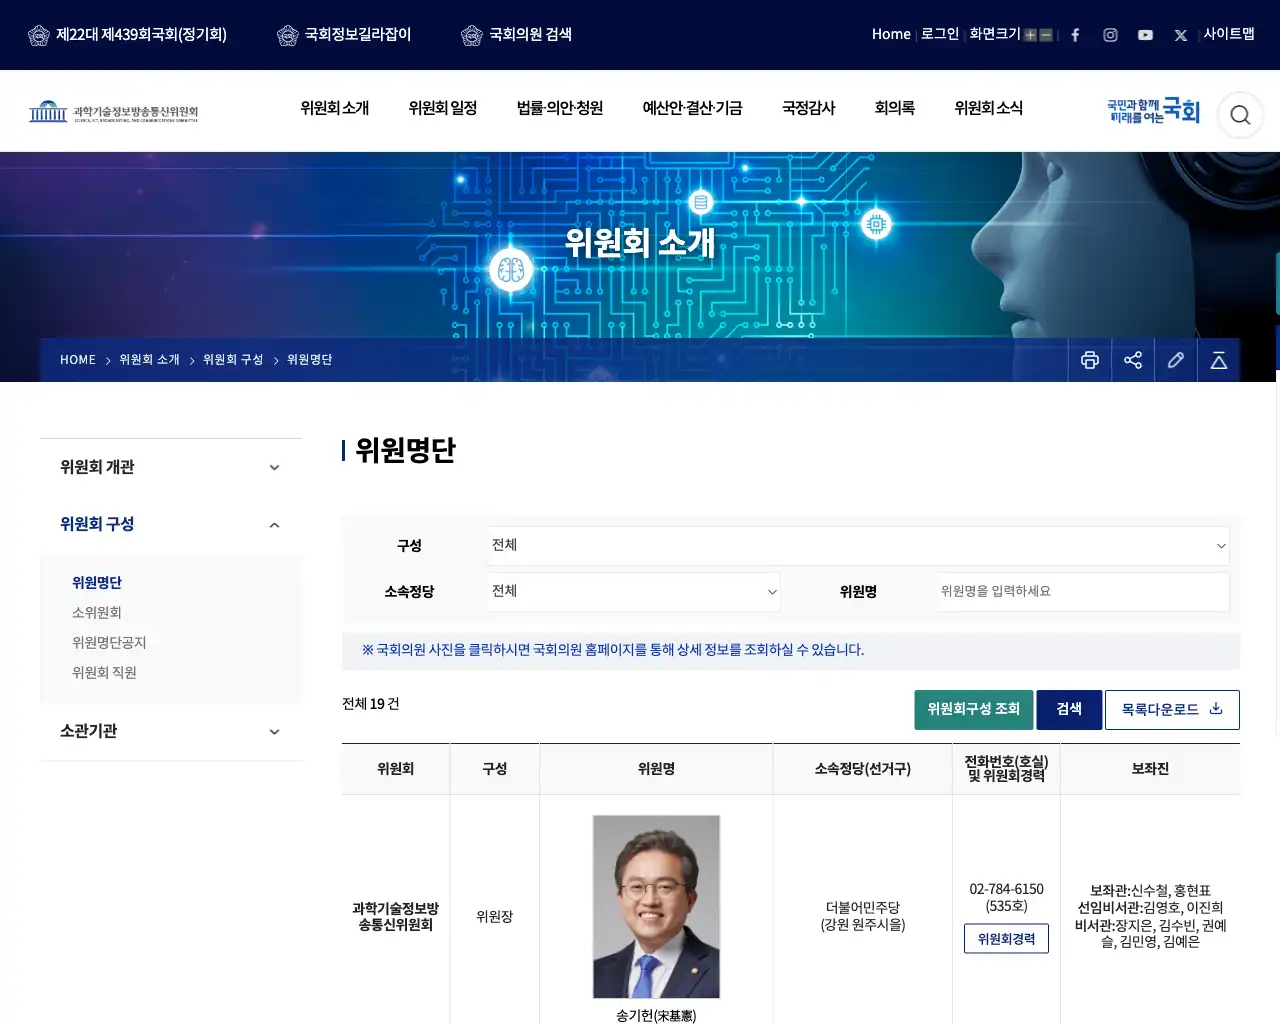The height and width of the screenshot is (1024, 1280).
Task: Select 소위원회 in the sidebar submenu
Action: [x=97, y=613]
